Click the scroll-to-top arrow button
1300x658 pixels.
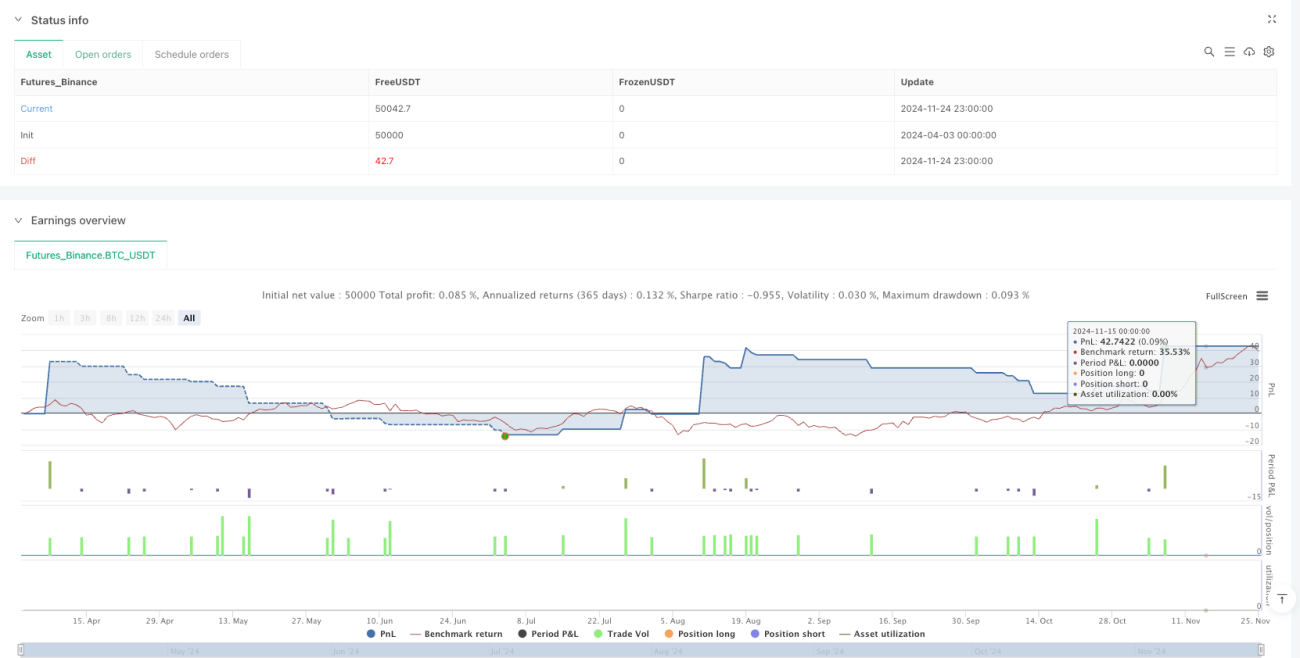1282,598
